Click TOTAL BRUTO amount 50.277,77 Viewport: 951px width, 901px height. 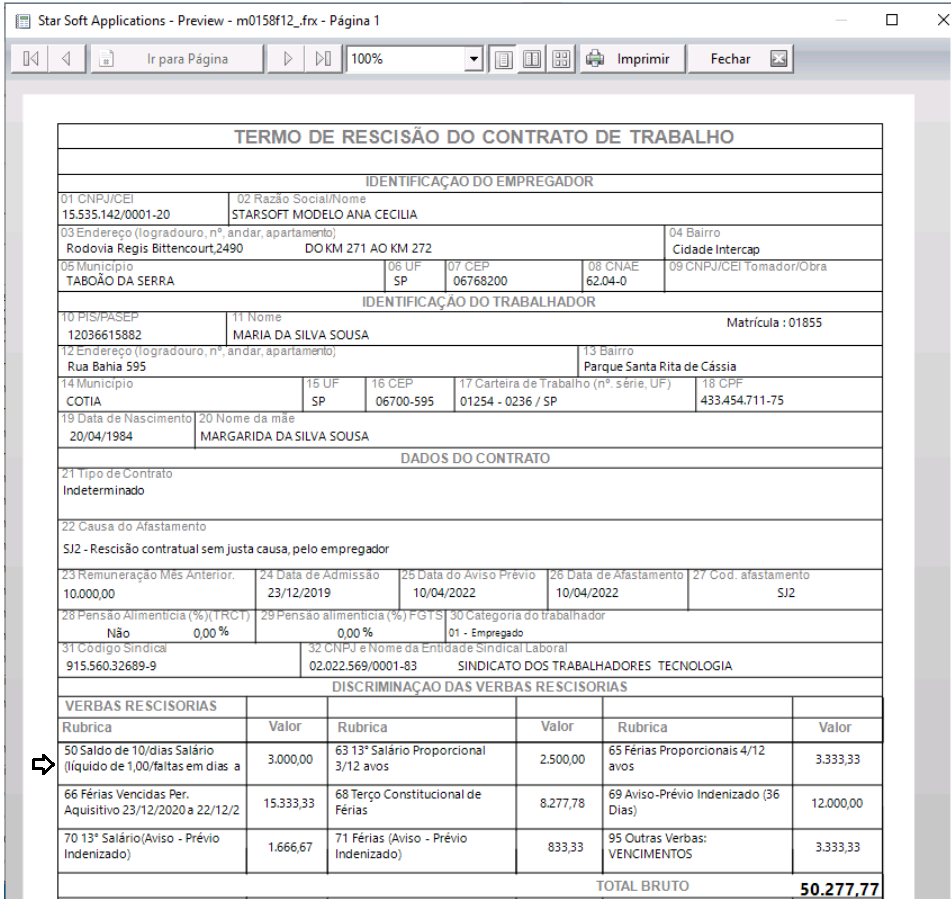pyautogui.click(x=839, y=889)
